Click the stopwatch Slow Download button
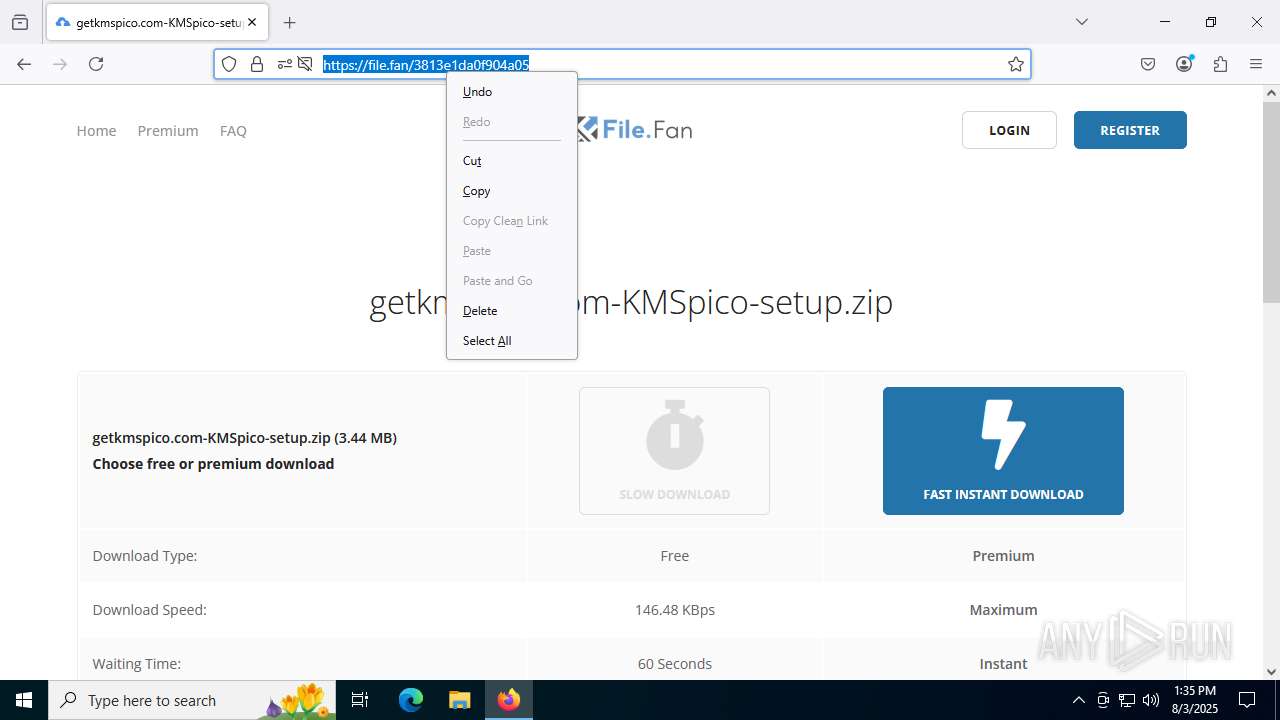This screenshot has width=1280, height=720. coord(674,451)
